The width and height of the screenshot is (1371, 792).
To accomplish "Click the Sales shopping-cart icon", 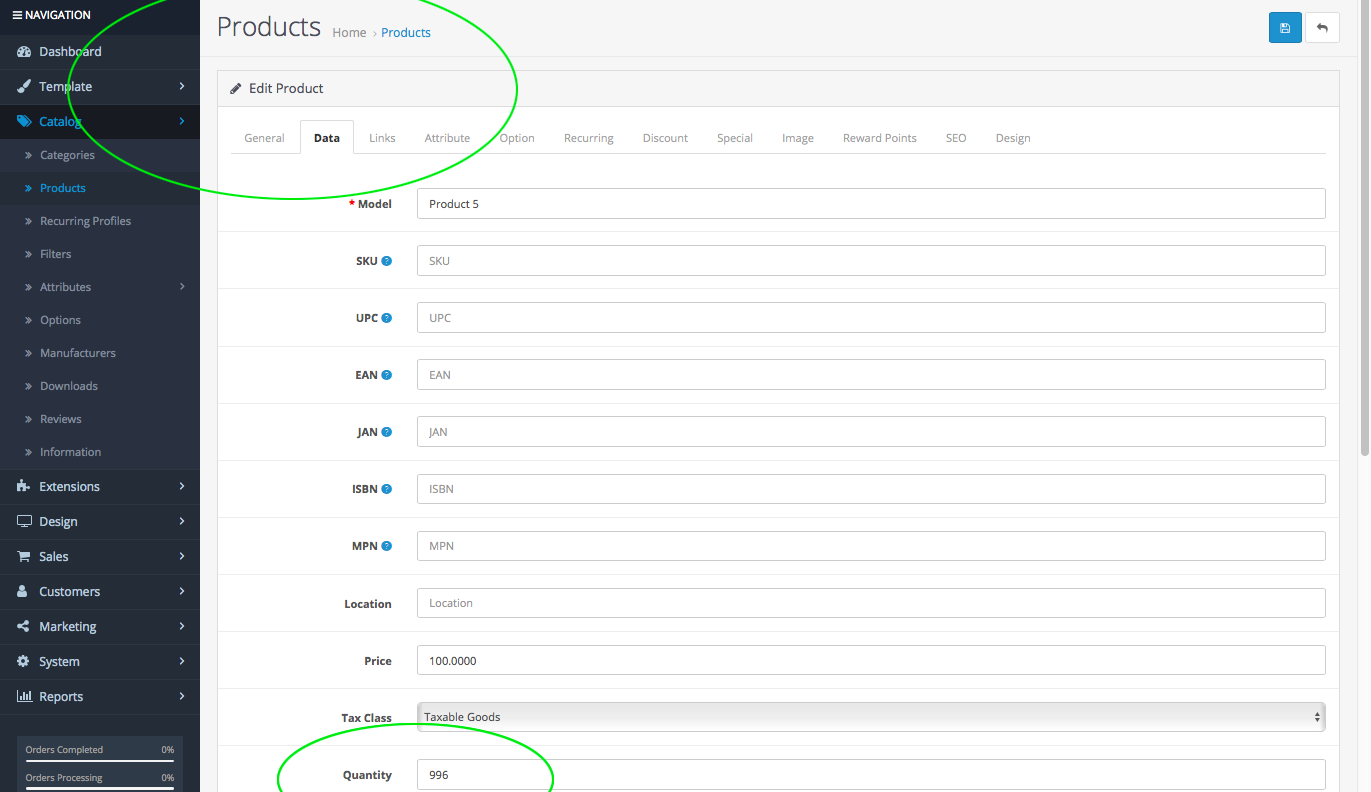I will coord(24,556).
